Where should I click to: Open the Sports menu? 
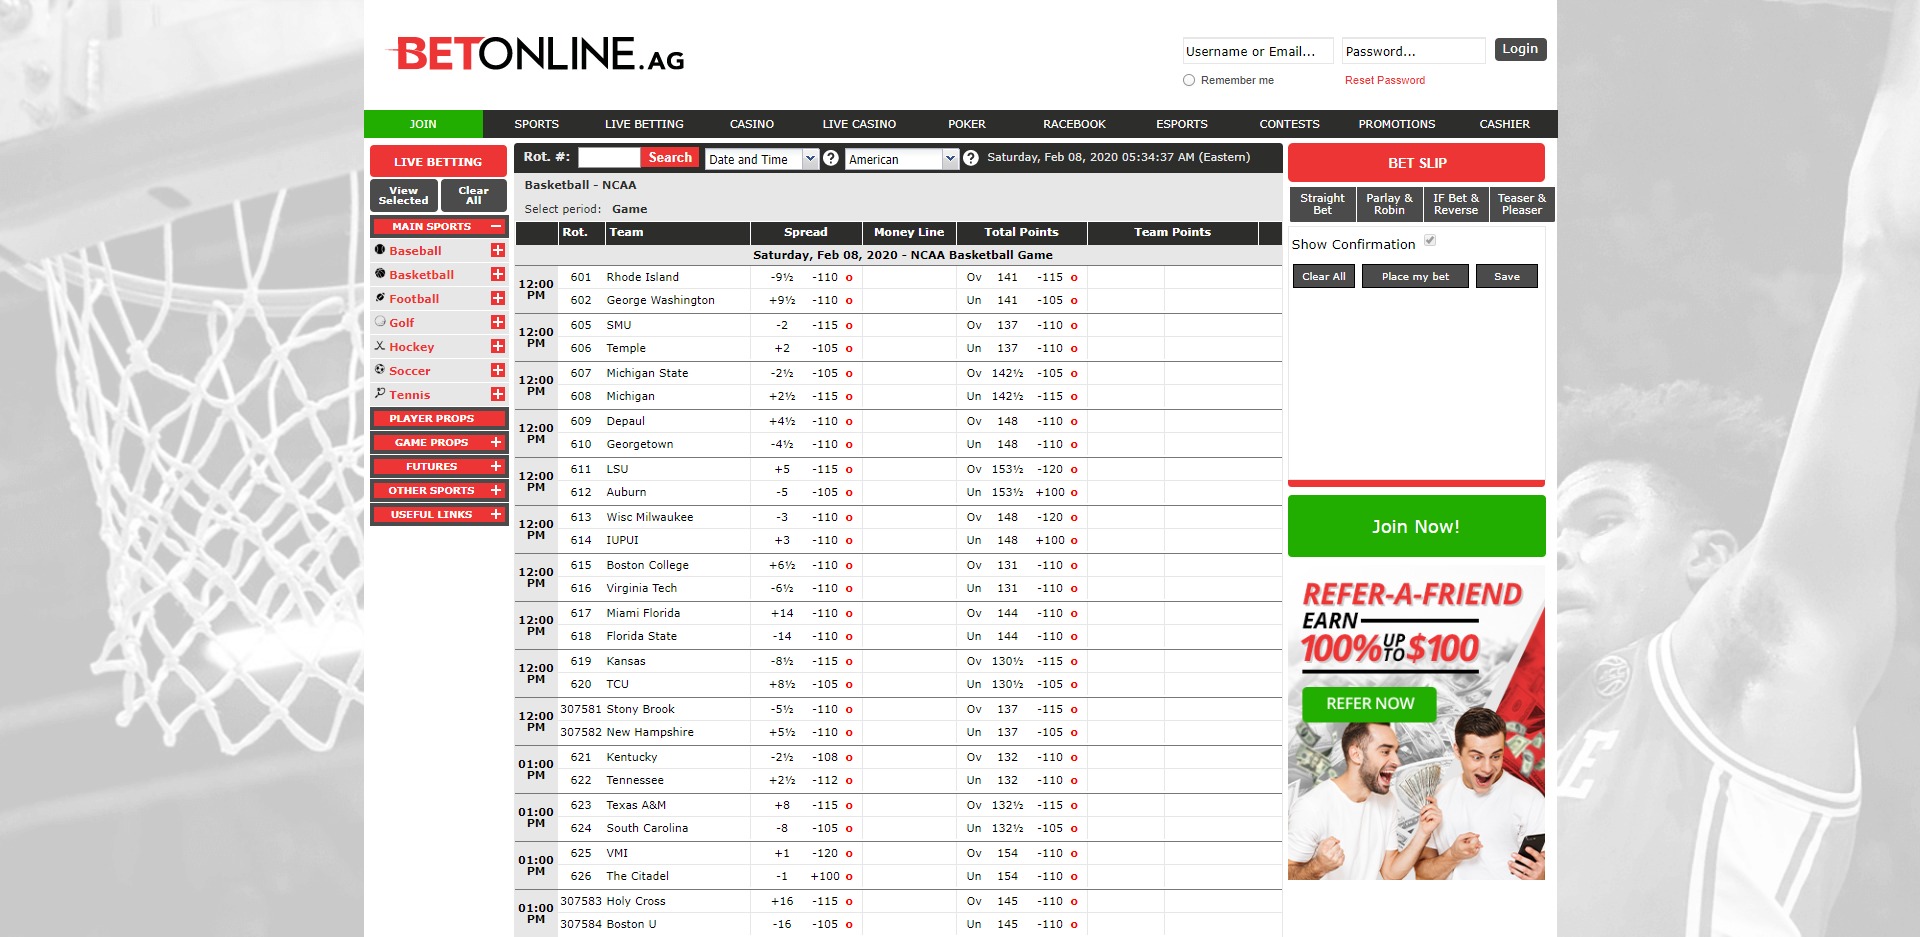[x=537, y=124]
